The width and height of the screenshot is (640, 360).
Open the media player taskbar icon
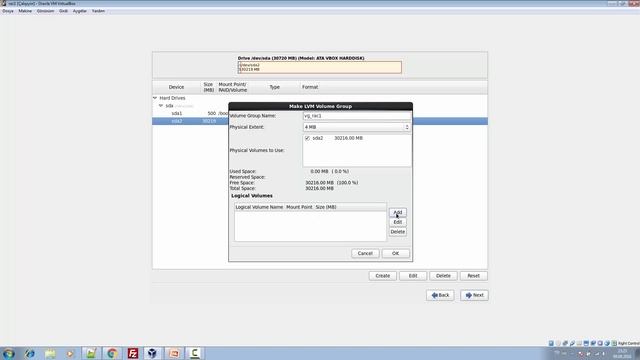[70, 353]
